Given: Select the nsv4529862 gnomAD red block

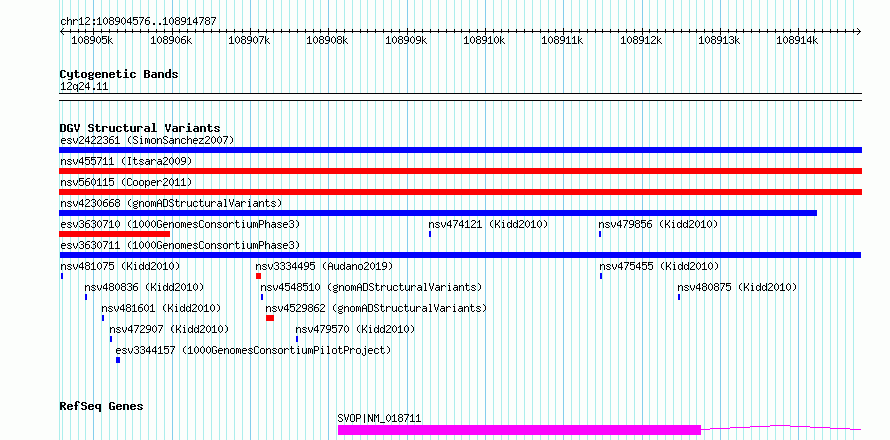Looking at the screenshot, I should [270, 318].
